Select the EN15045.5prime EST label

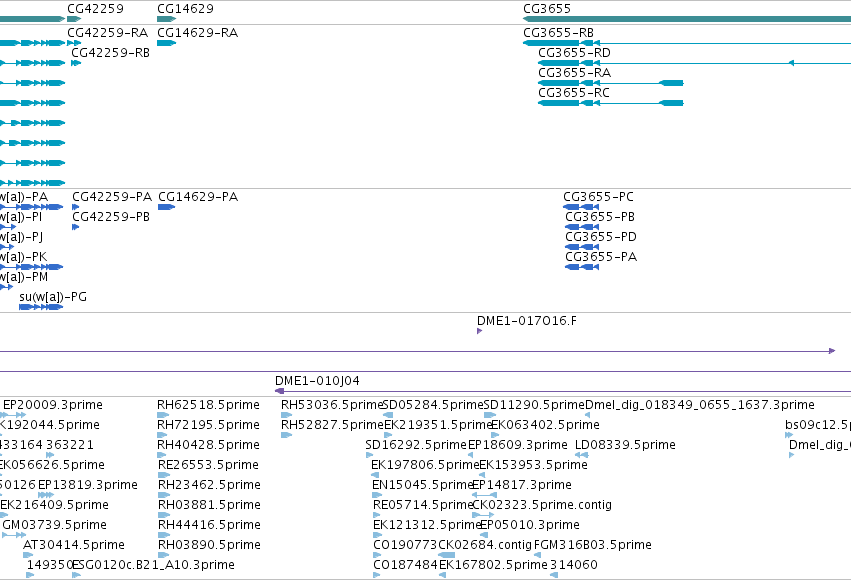click(422, 485)
